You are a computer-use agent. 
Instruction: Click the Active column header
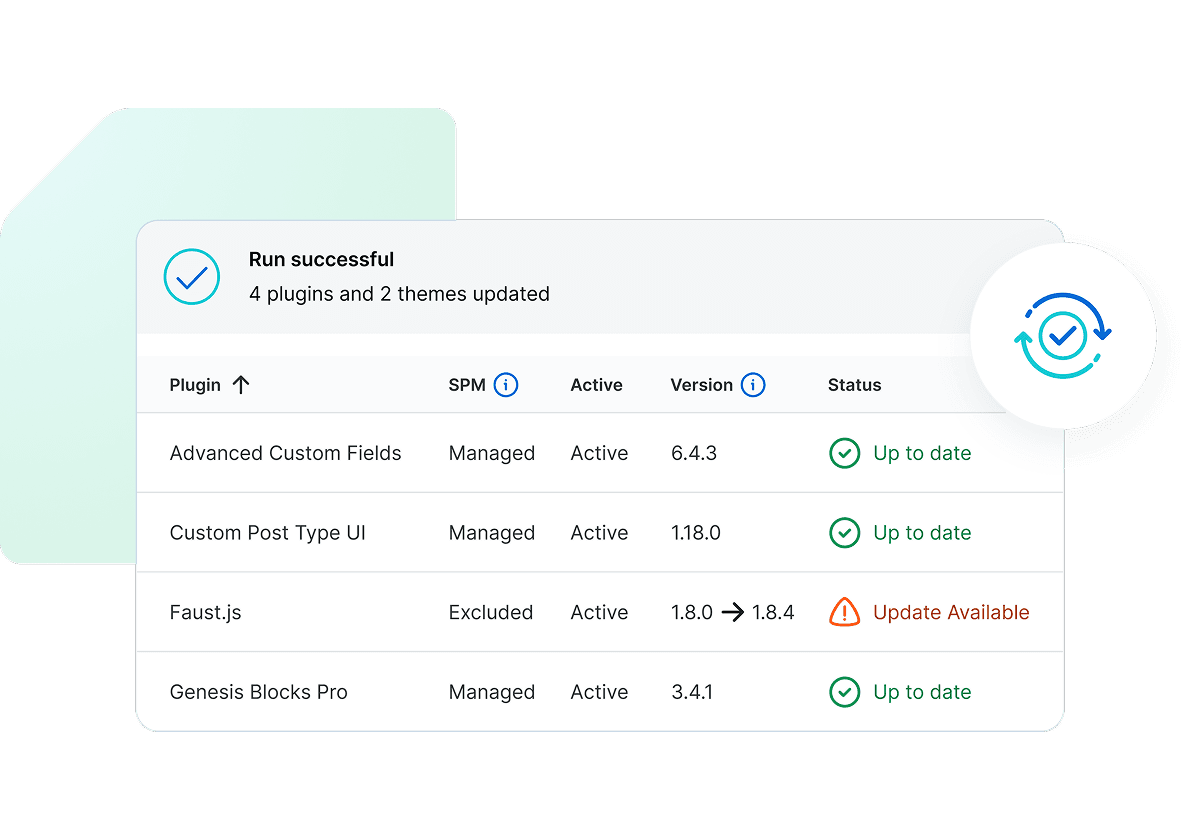click(x=596, y=385)
